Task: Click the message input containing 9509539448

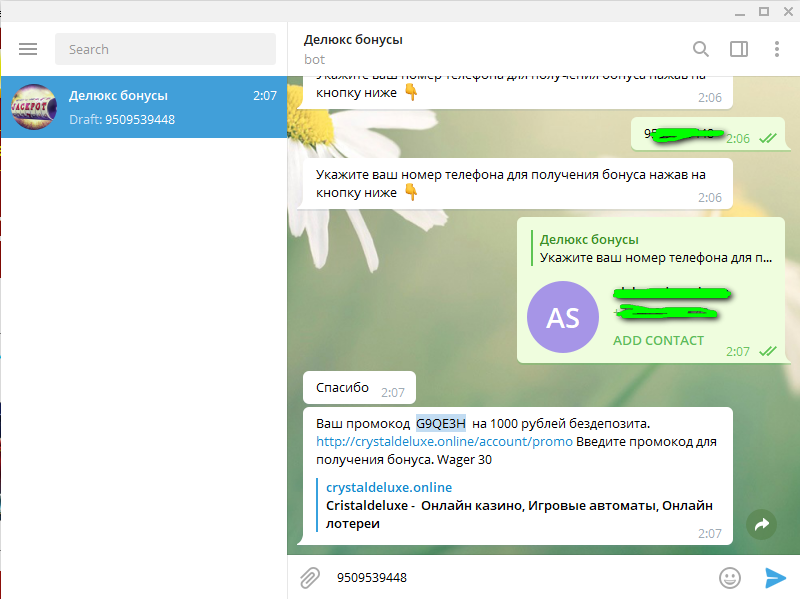Action: (520, 578)
